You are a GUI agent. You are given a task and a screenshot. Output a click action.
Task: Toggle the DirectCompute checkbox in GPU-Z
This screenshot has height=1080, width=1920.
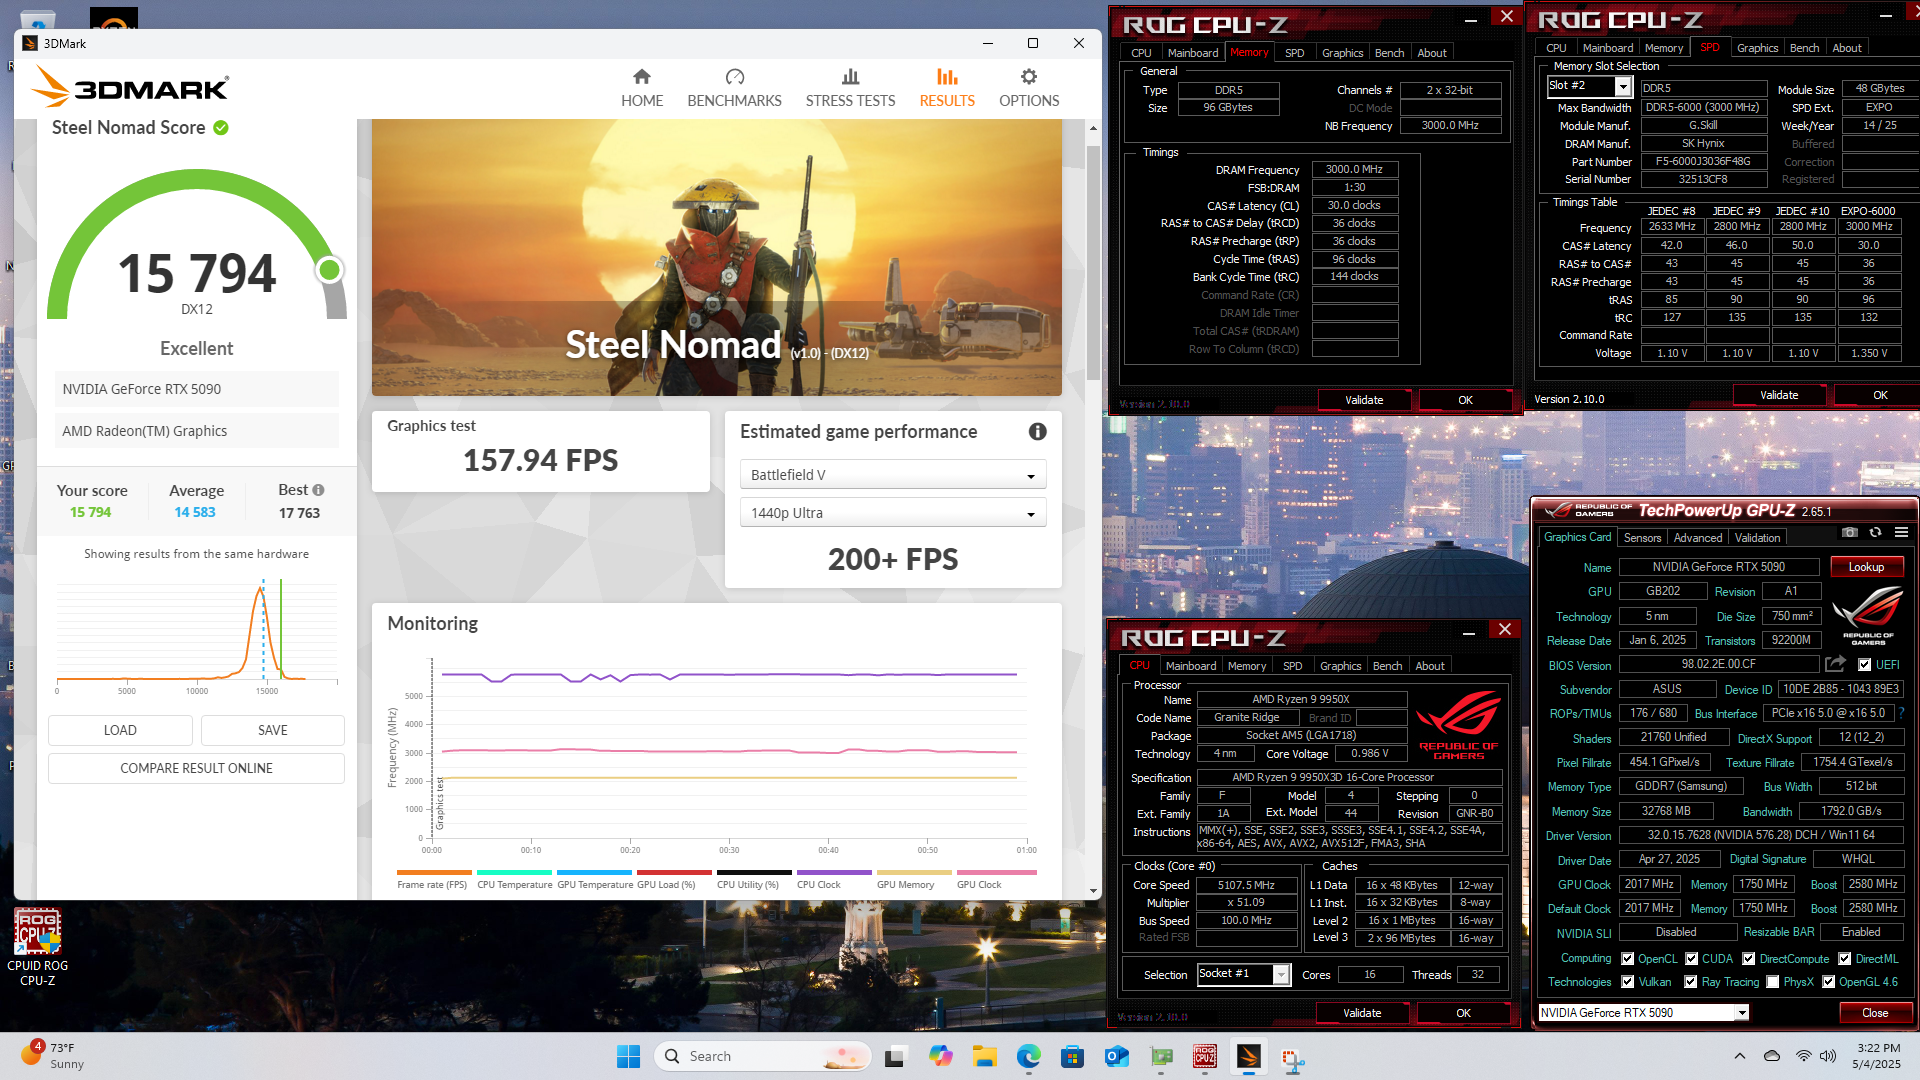pos(1748,958)
